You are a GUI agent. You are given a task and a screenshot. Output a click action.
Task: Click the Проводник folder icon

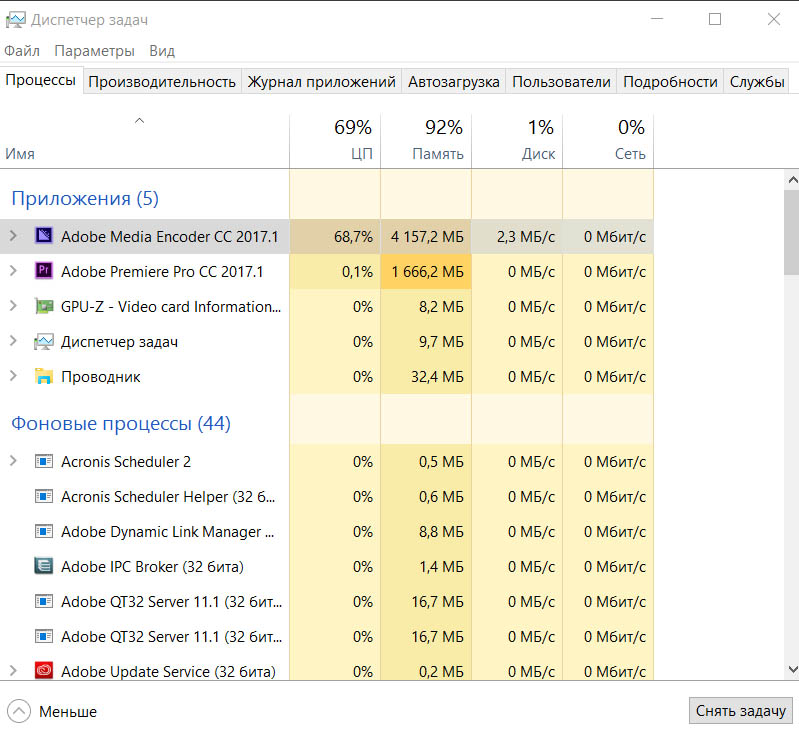(x=44, y=376)
